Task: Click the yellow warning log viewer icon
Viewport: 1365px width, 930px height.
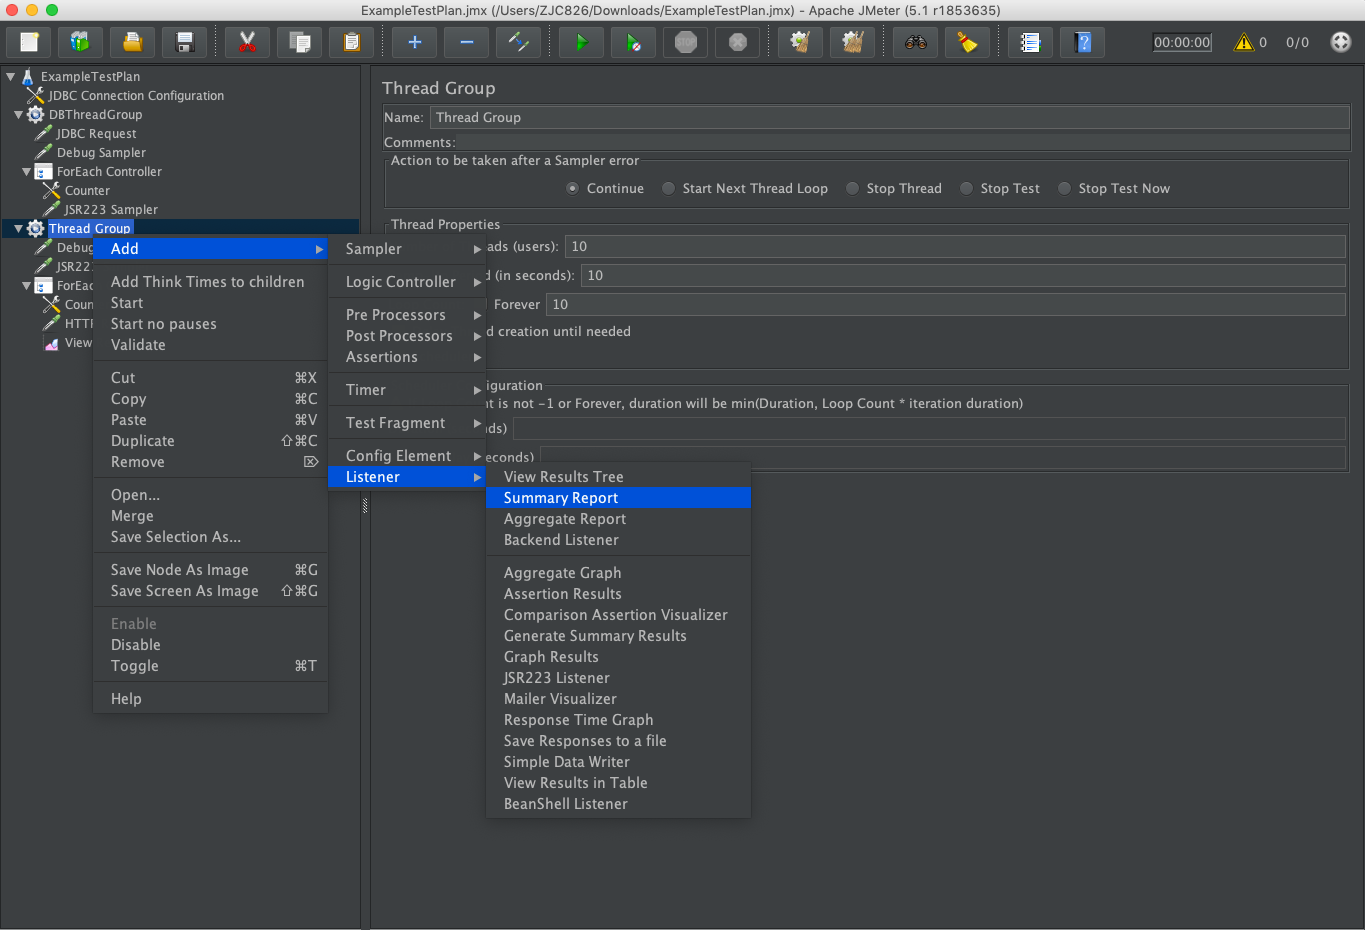Action: [1244, 42]
